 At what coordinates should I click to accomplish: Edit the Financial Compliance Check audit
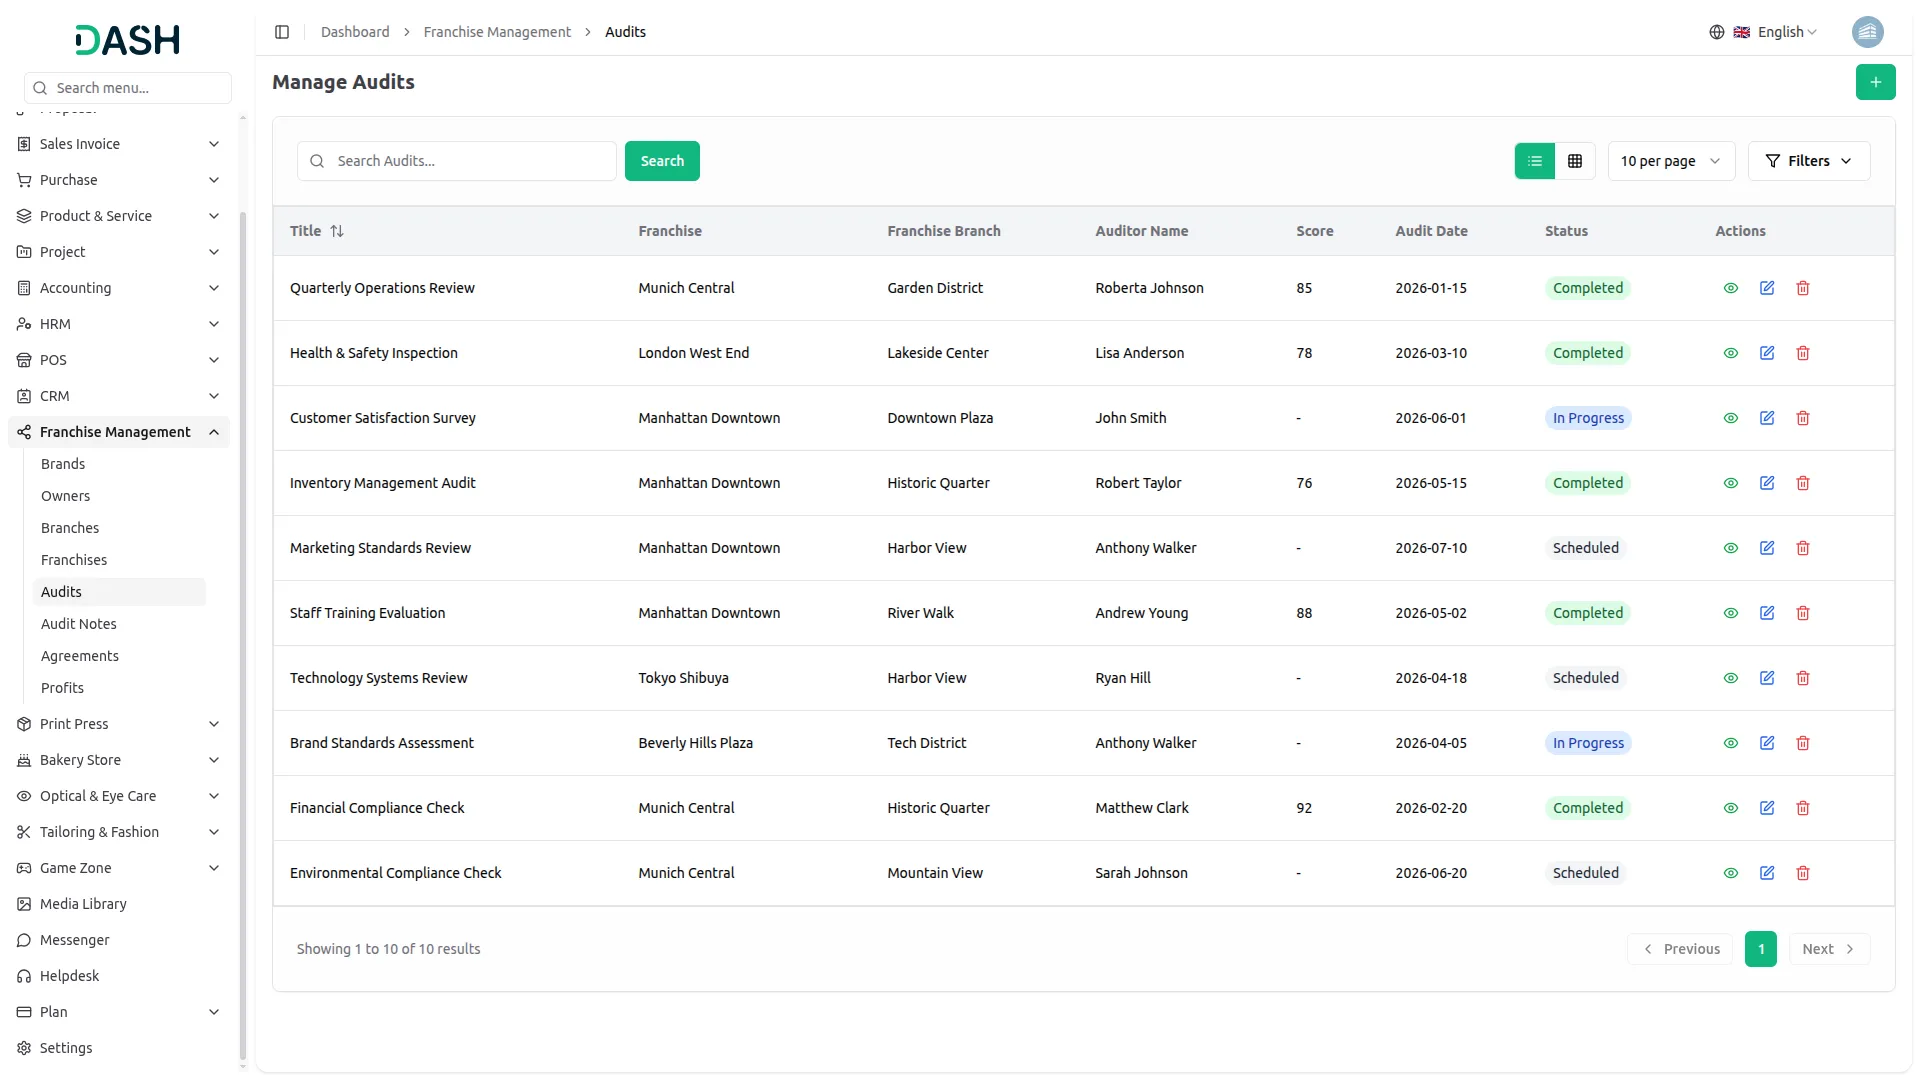point(1766,808)
